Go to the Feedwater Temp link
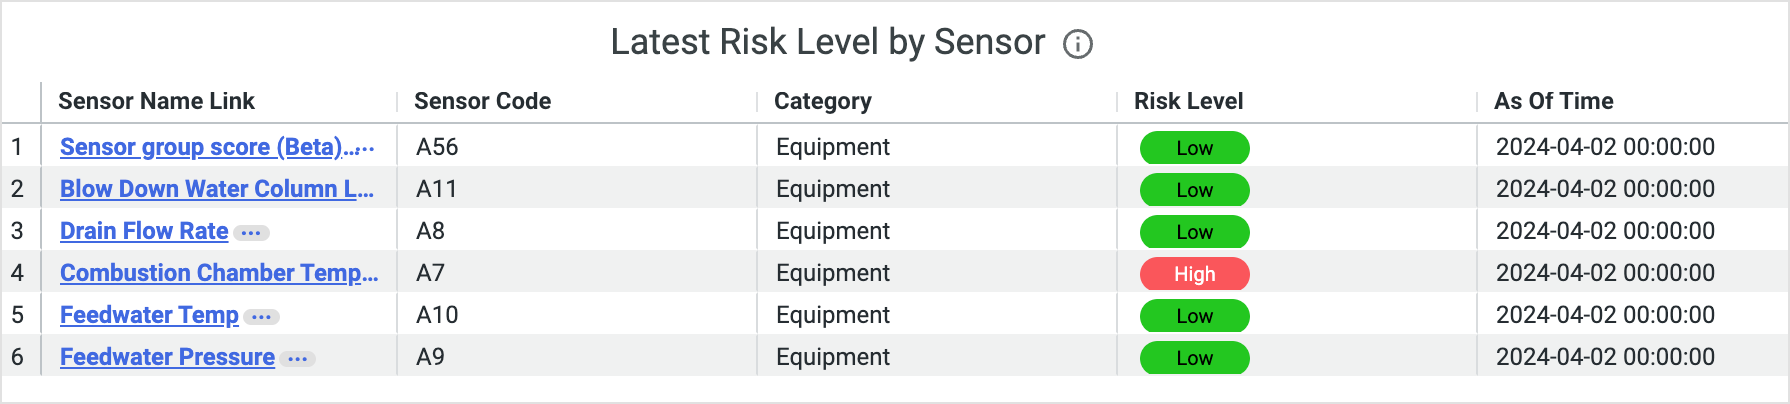Image resolution: width=1790 pixels, height=404 pixels. [149, 315]
